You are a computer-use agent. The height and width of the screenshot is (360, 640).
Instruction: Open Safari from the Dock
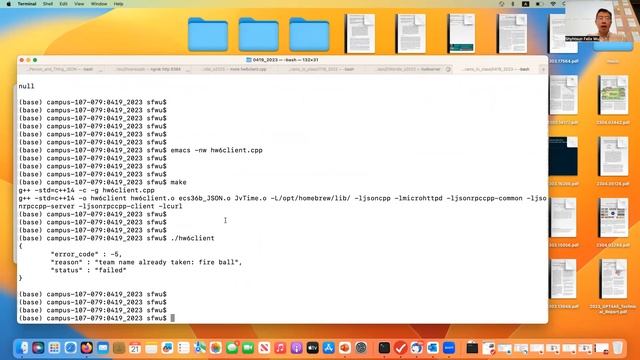[70, 348]
